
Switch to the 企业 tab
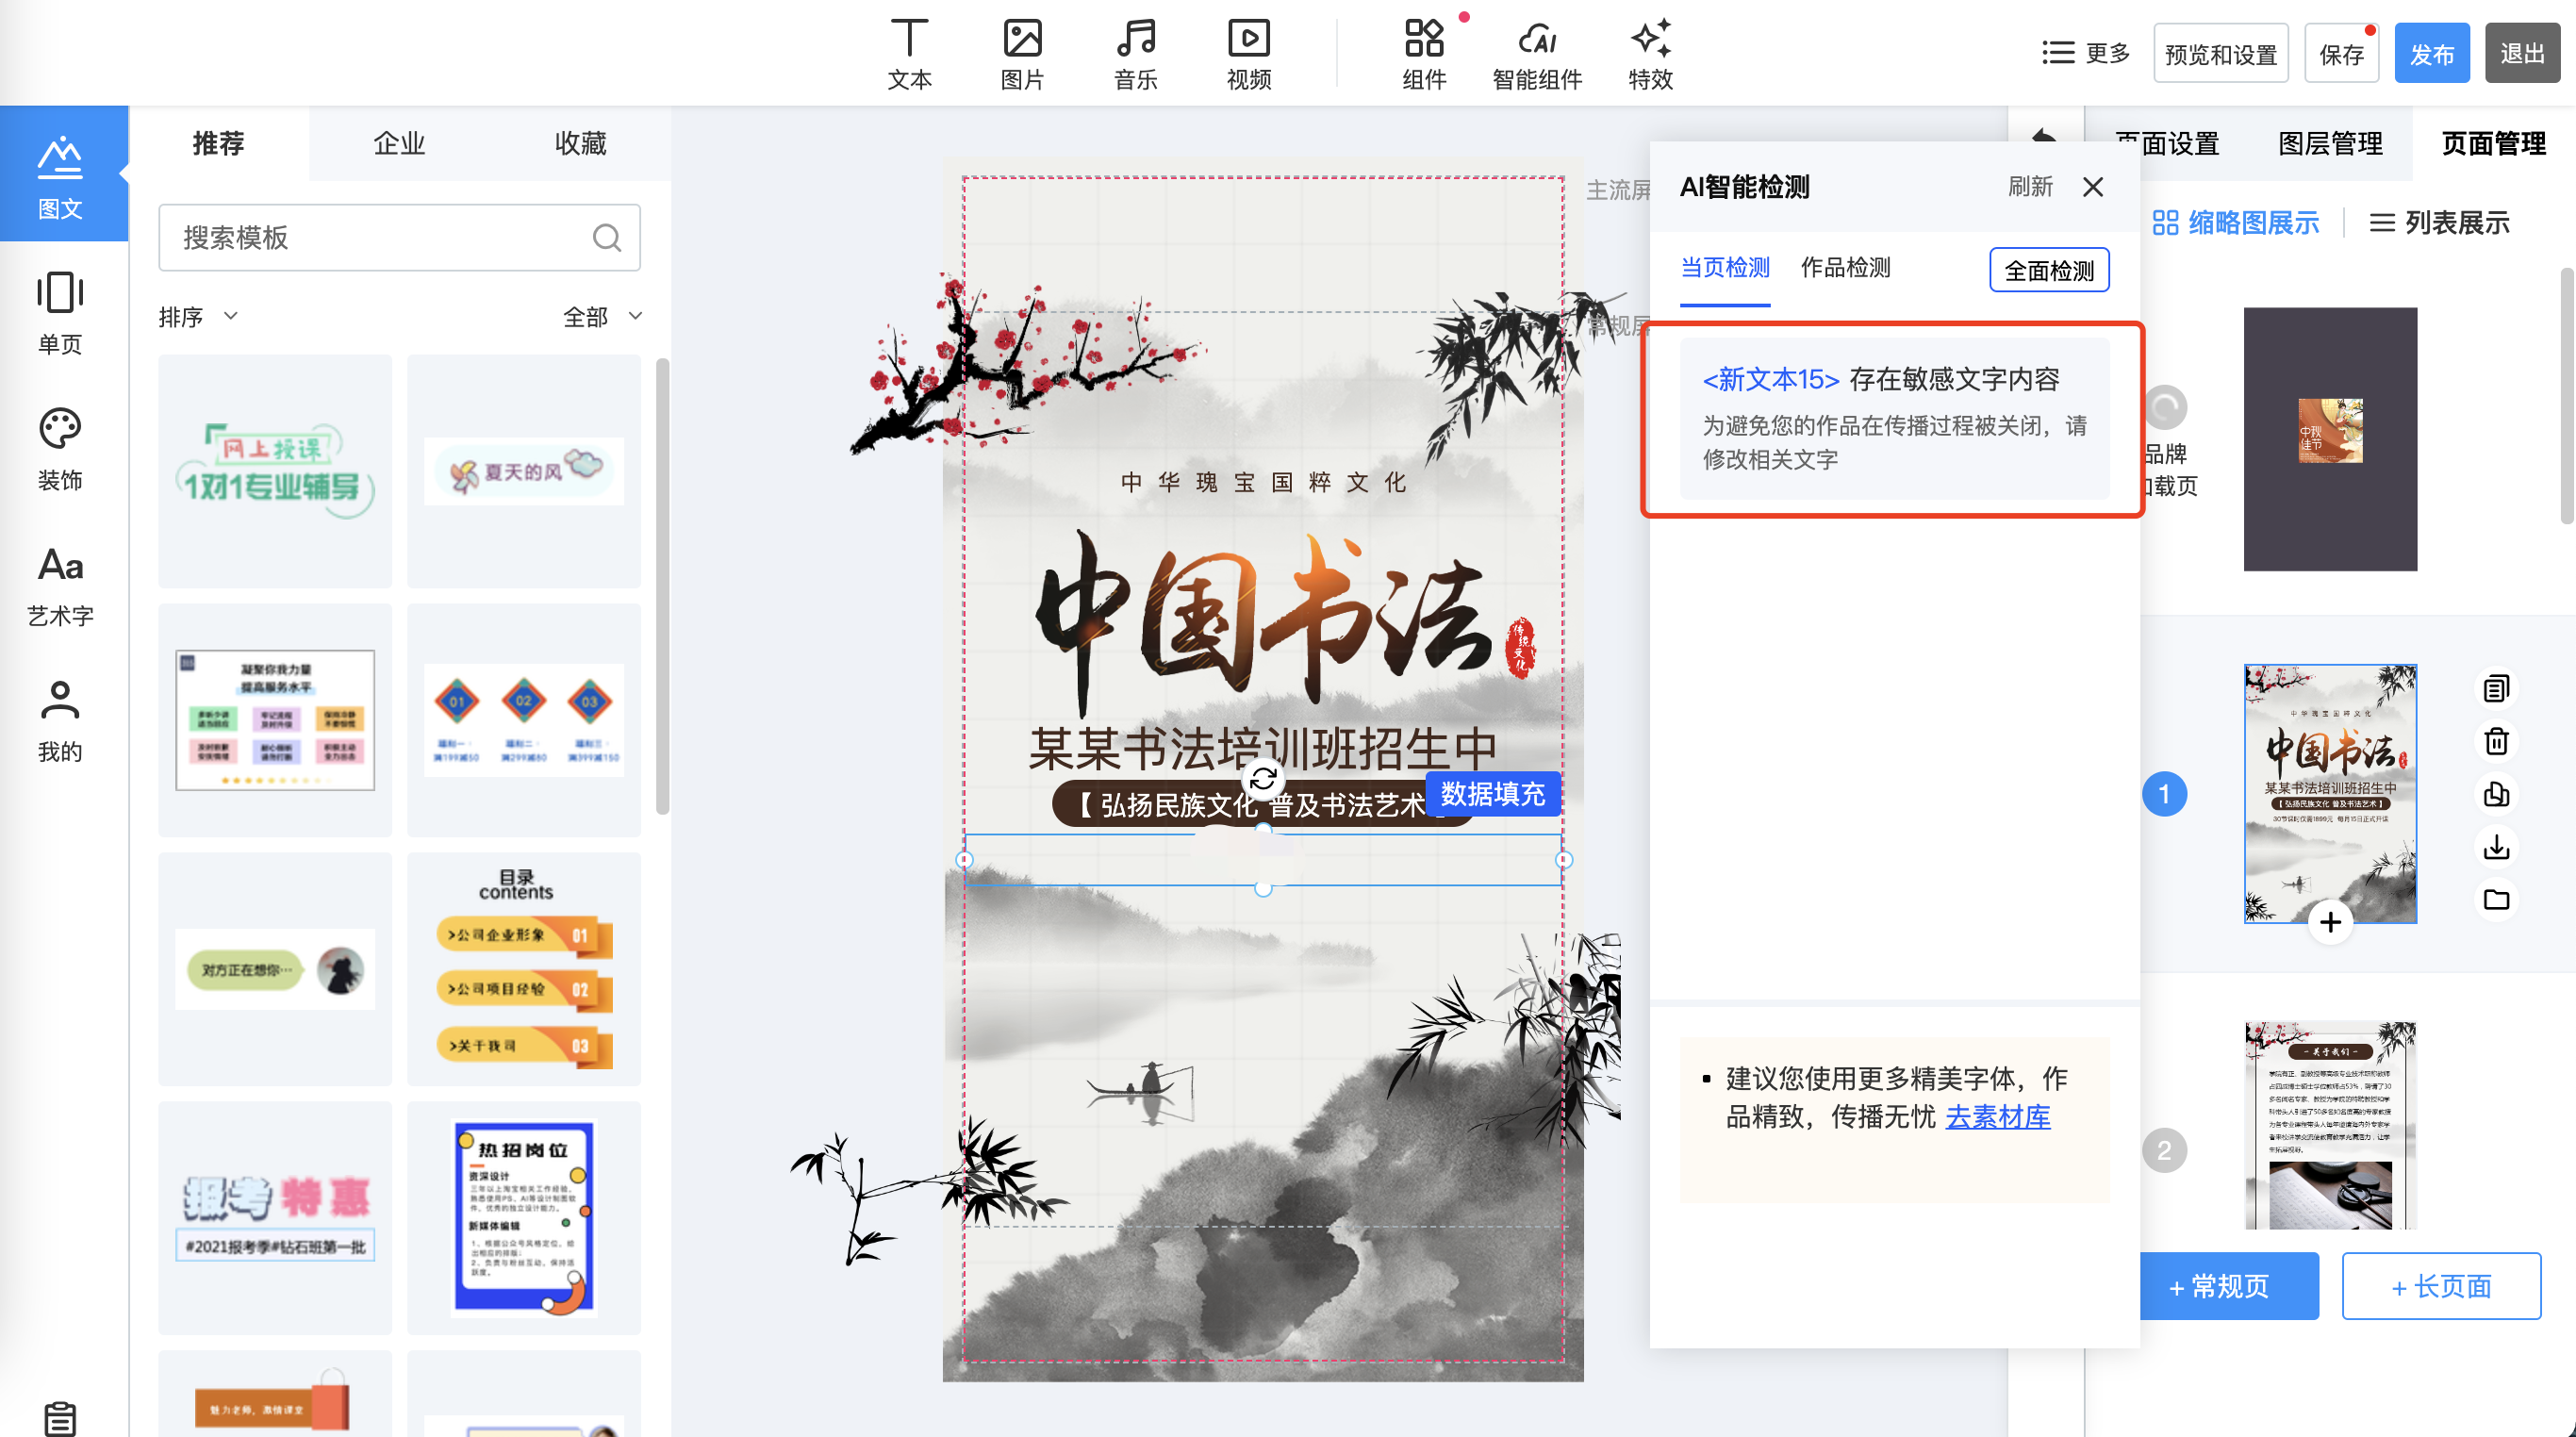point(399,143)
